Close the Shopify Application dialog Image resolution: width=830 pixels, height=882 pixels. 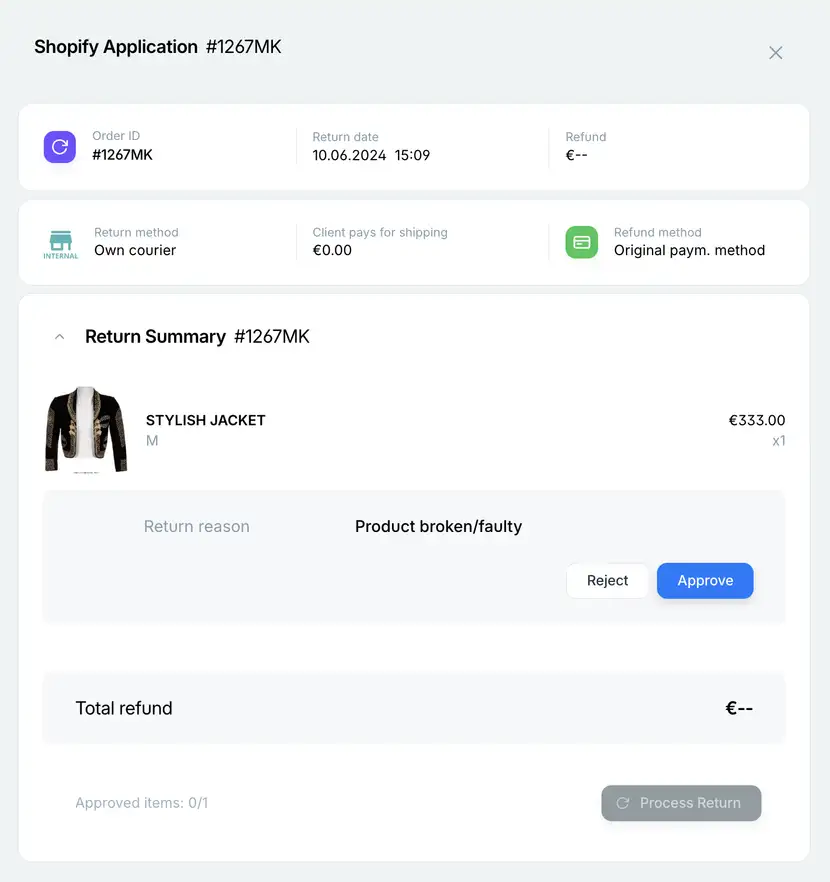coord(775,53)
